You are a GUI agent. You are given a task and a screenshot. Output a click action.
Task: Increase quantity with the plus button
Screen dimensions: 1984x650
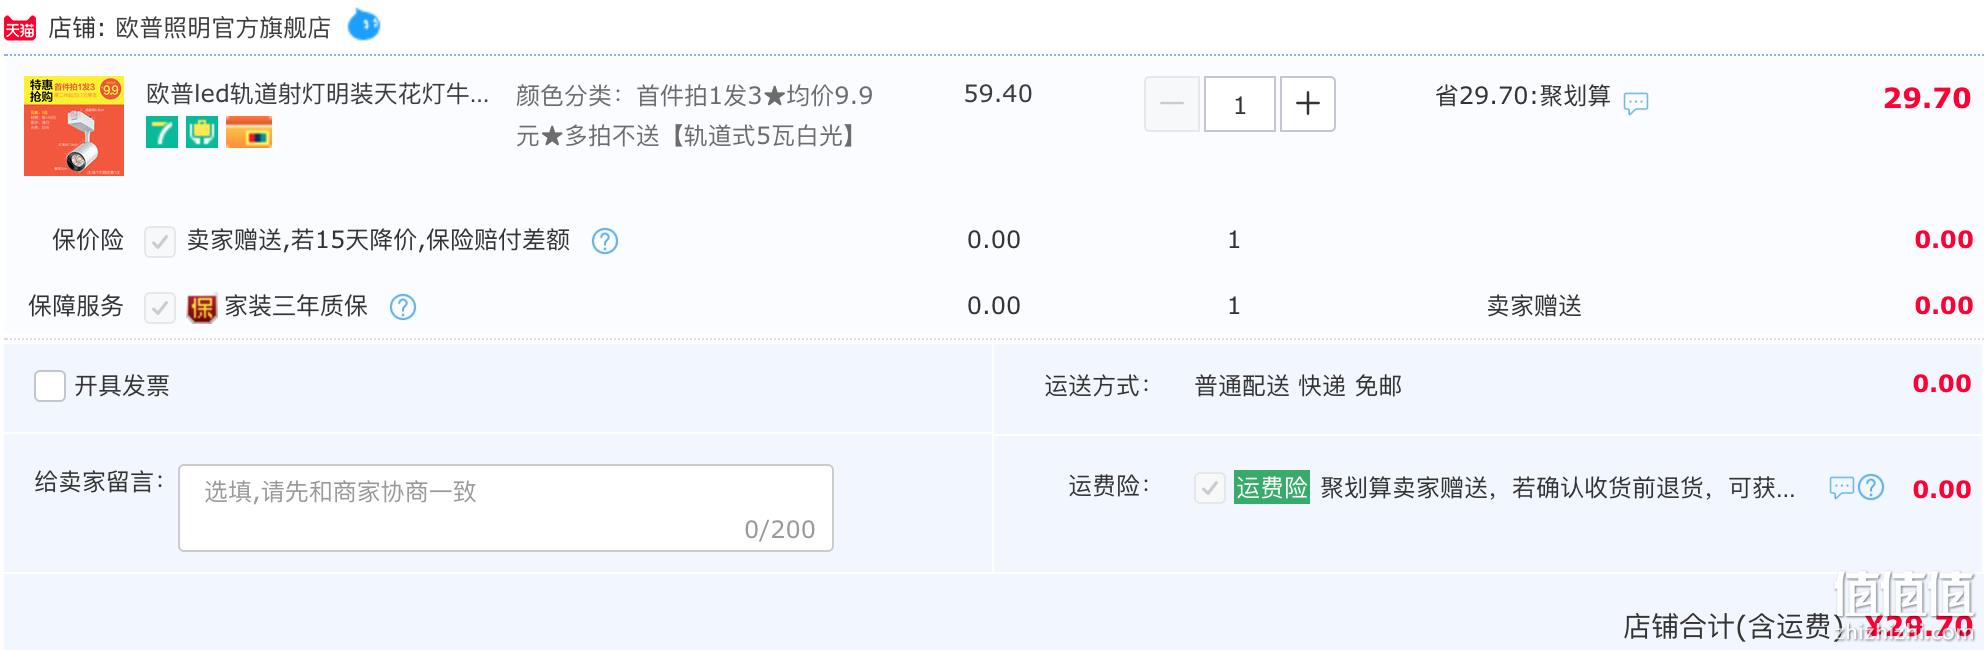(x=1308, y=104)
